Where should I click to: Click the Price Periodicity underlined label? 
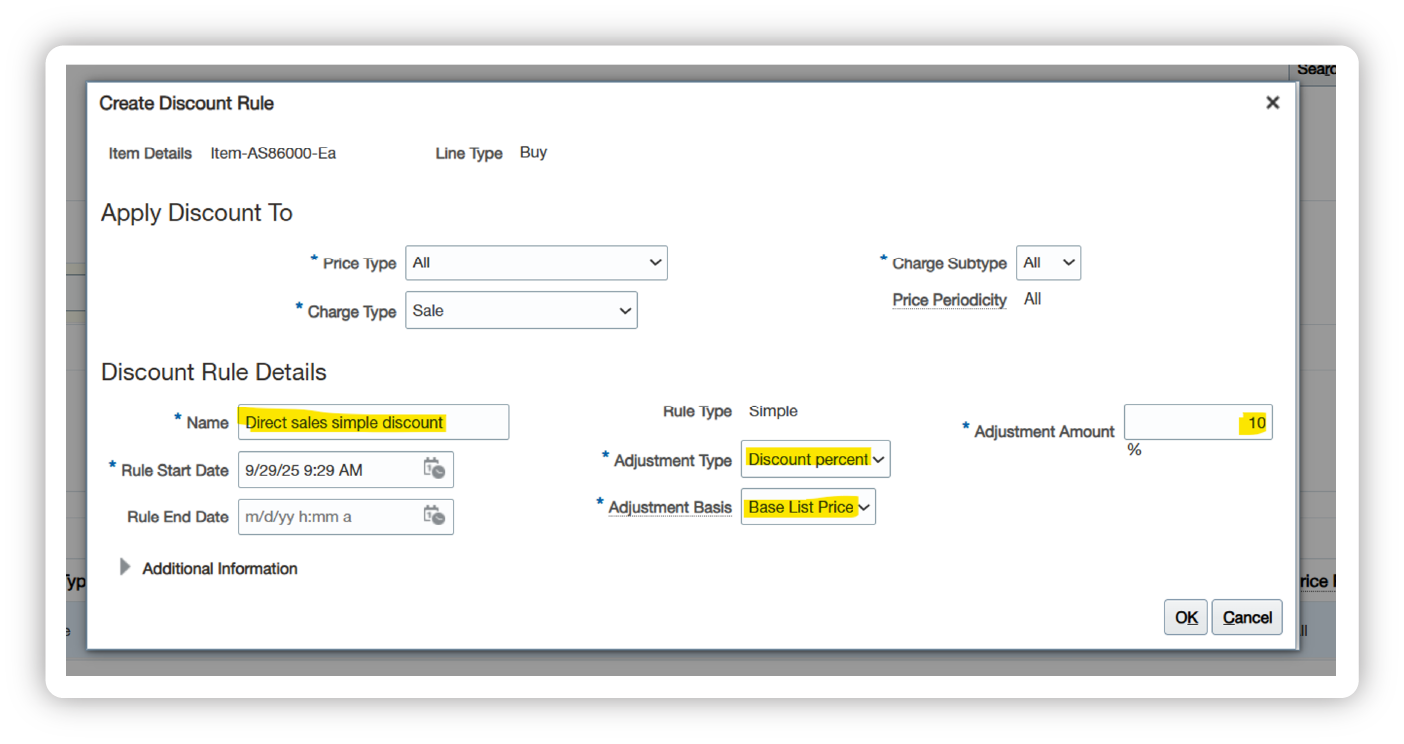click(x=949, y=300)
